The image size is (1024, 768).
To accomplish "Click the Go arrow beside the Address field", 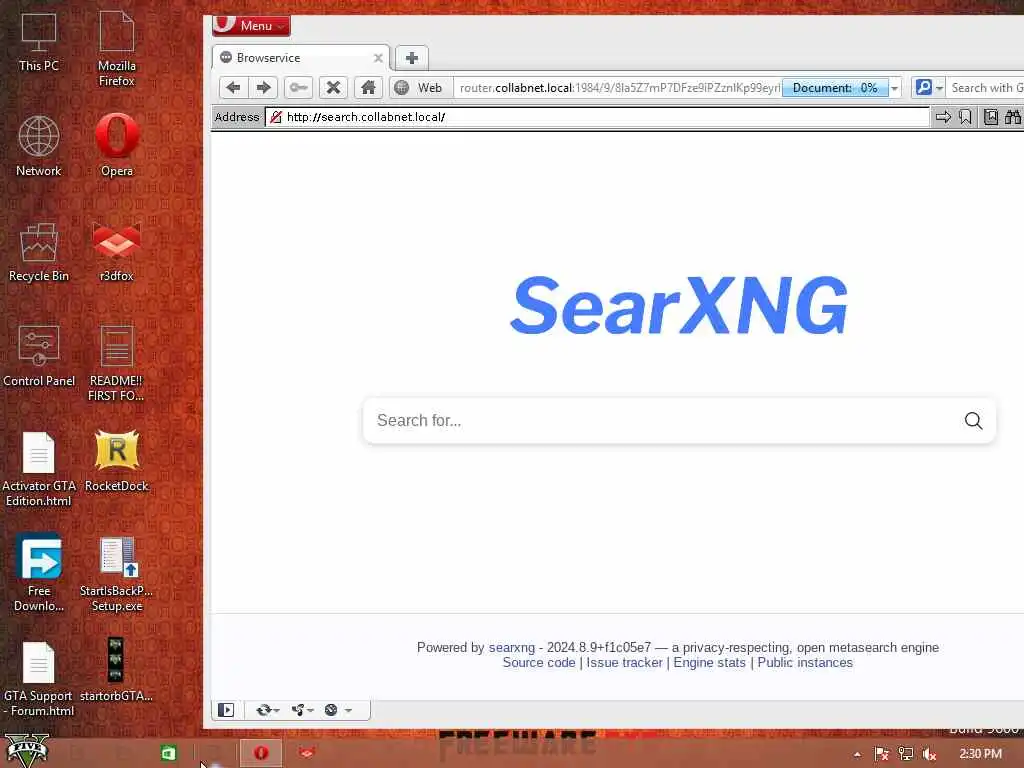I will tap(943, 117).
